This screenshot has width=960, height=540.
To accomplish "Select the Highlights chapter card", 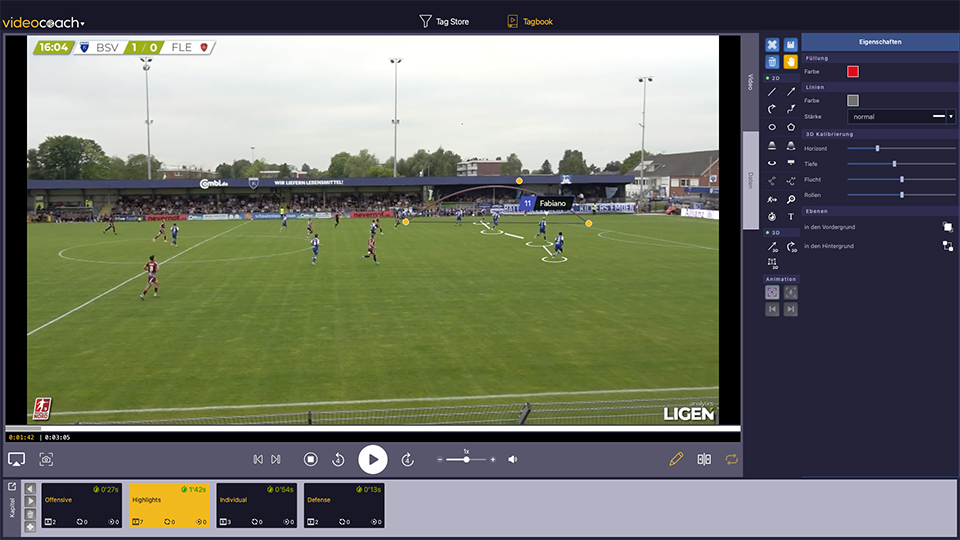I will click(x=169, y=505).
